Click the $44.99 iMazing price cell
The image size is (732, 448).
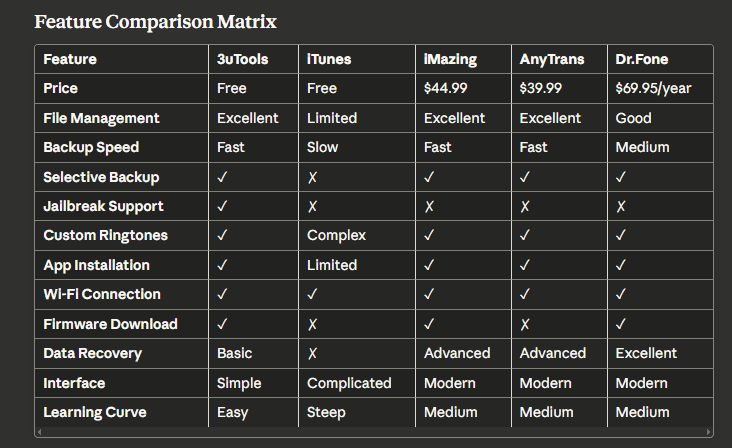coord(446,88)
